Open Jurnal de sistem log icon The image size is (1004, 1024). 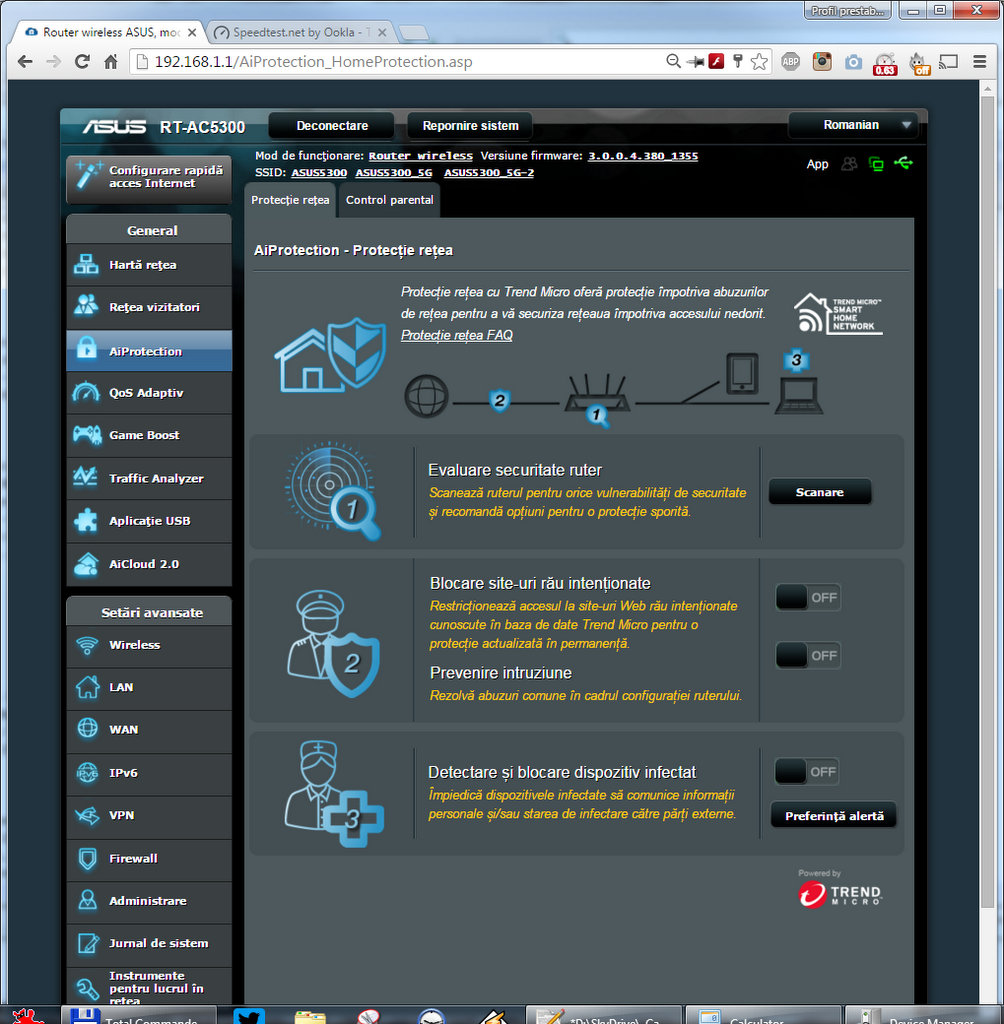87,943
